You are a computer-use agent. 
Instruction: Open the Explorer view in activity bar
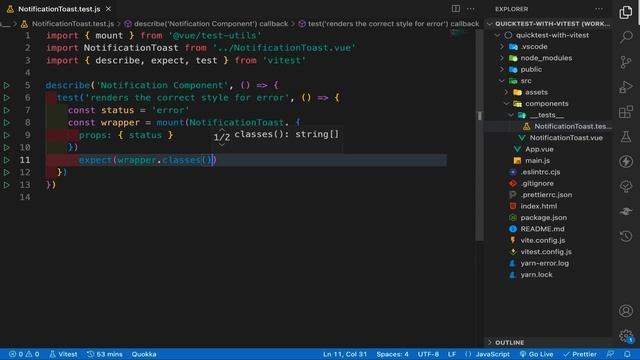click(626, 12)
